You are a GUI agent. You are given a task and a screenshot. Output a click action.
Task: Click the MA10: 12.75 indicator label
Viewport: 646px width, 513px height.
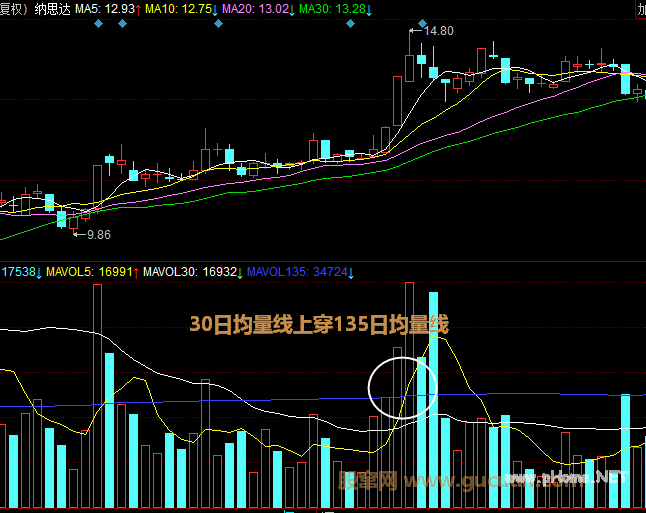point(181,9)
